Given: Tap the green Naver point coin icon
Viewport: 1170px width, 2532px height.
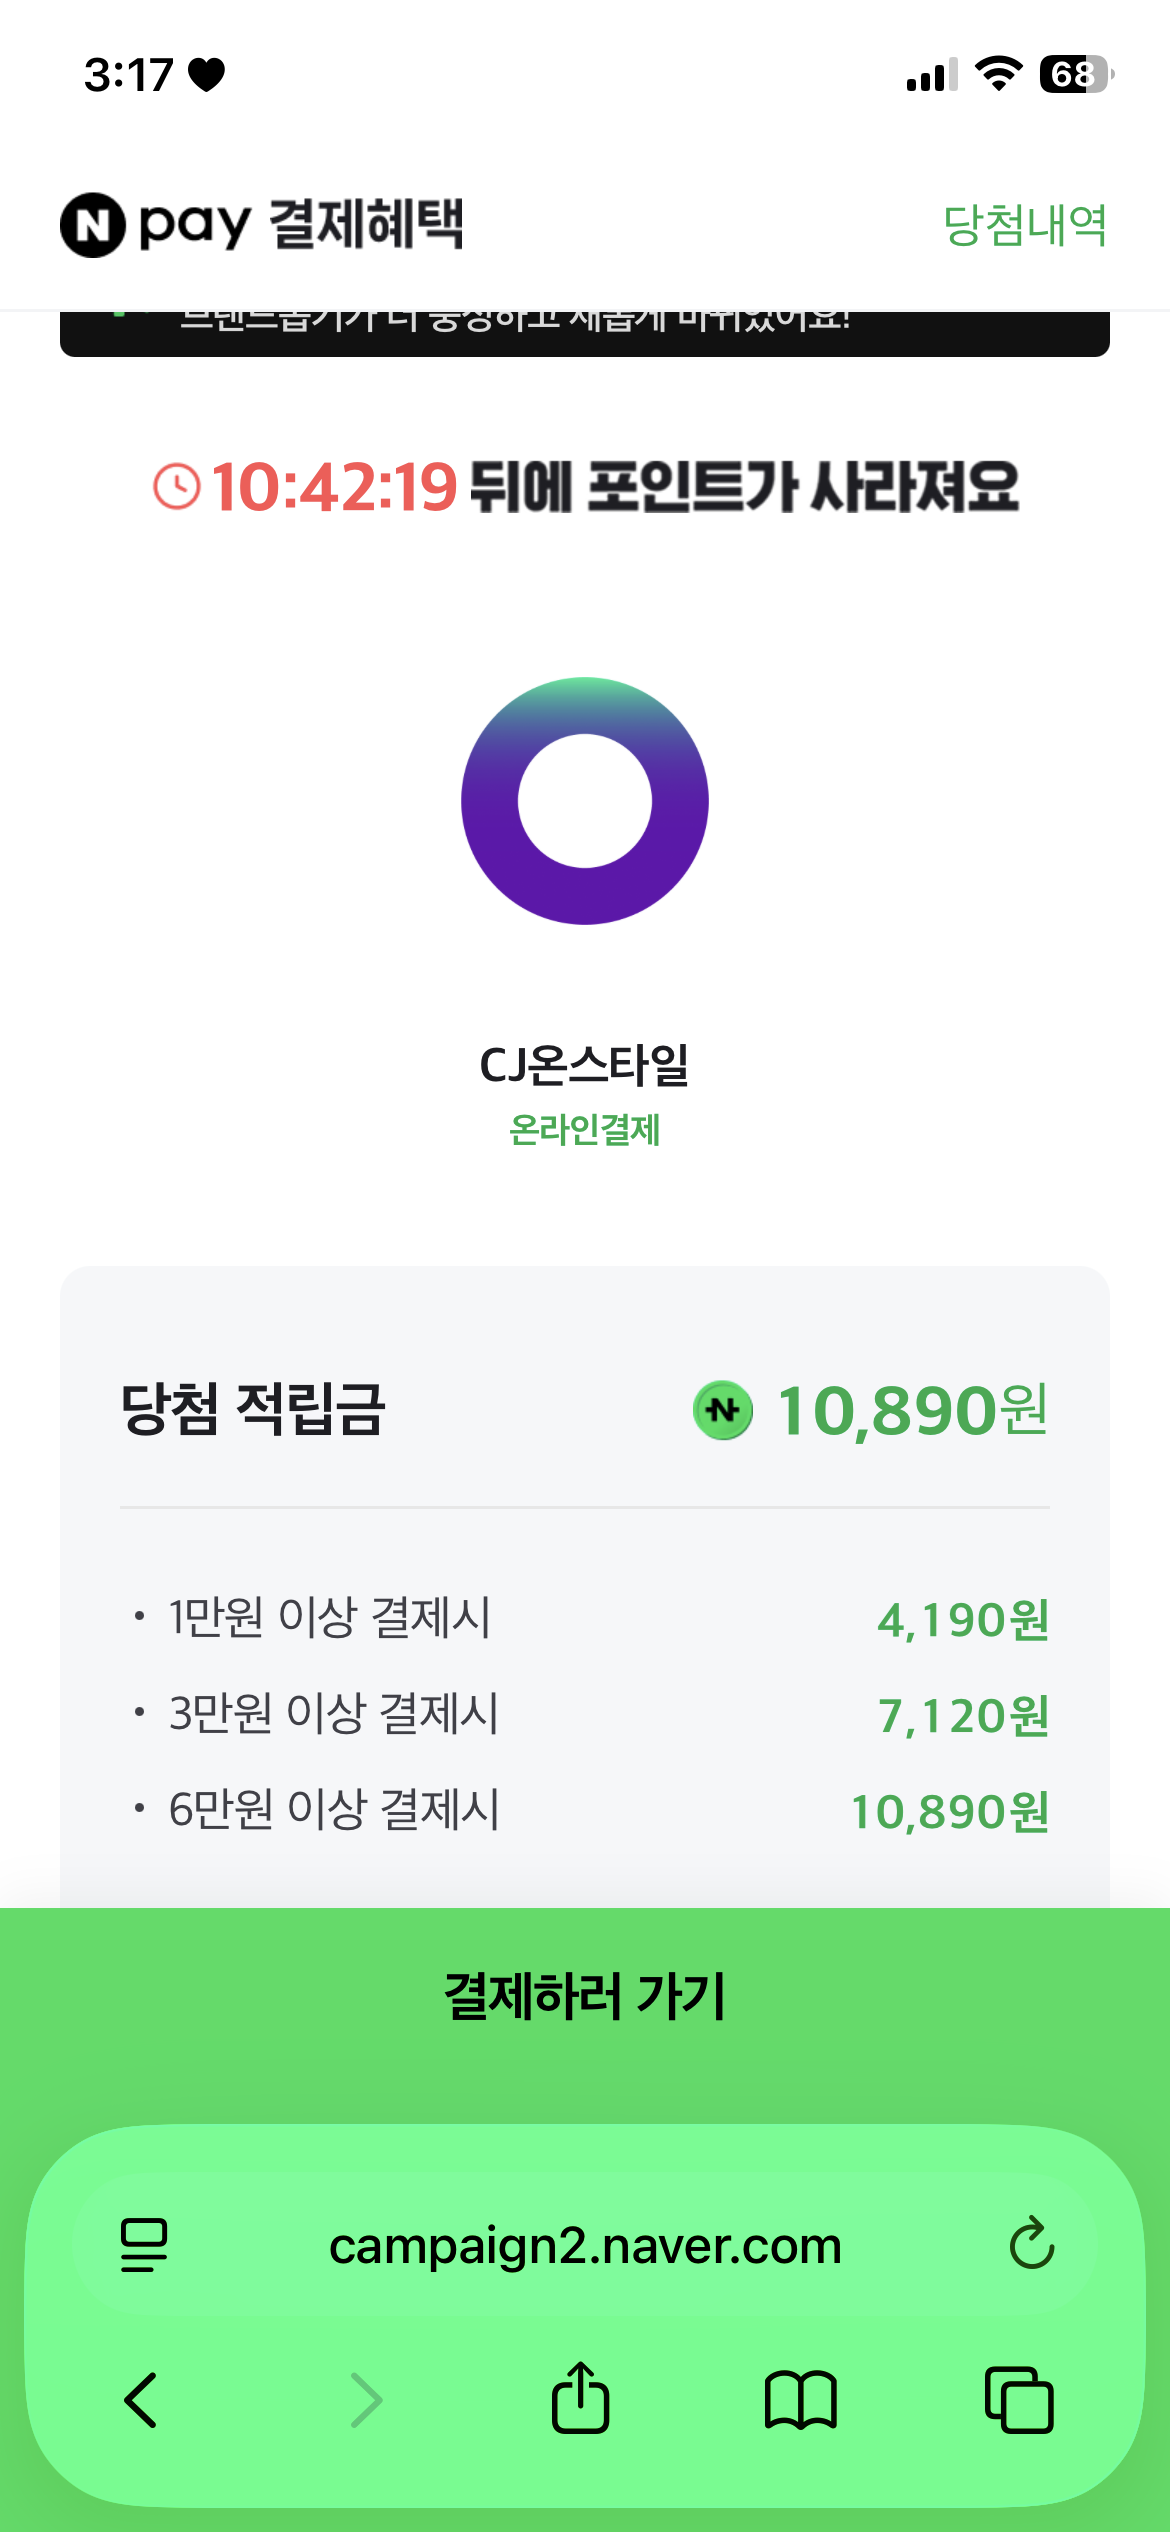Looking at the screenshot, I should point(723,1410).
